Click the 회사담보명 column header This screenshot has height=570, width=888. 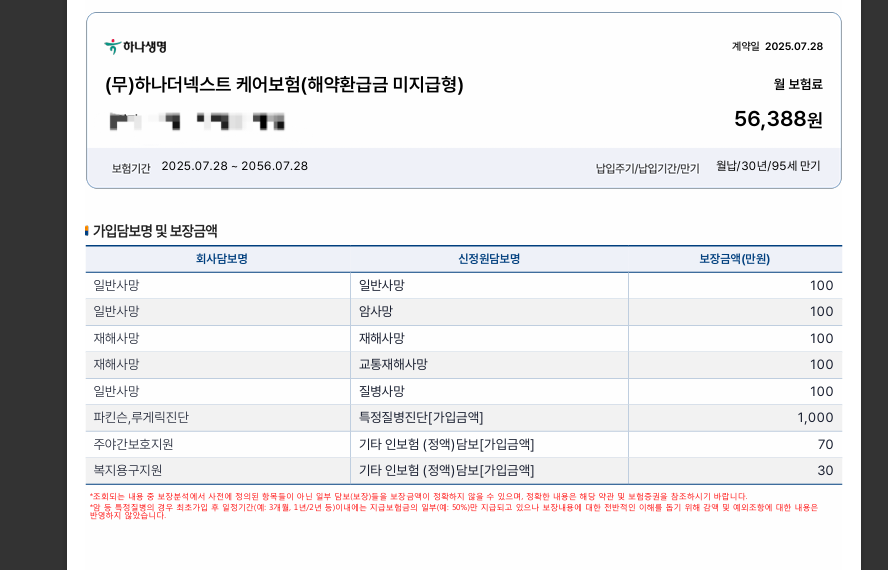221,259
